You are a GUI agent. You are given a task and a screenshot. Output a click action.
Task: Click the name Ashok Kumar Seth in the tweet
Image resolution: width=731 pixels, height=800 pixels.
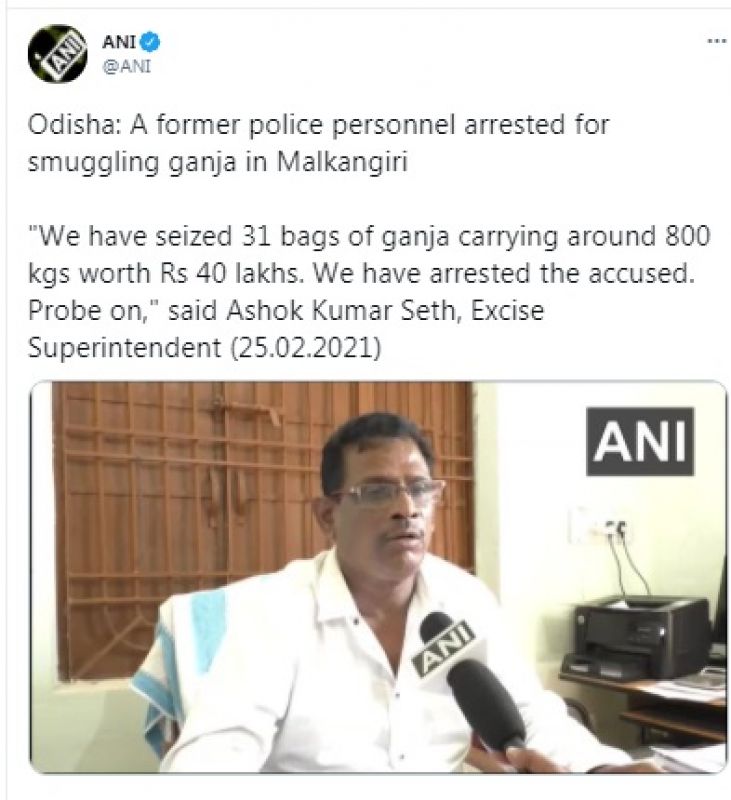click(342, 311)
